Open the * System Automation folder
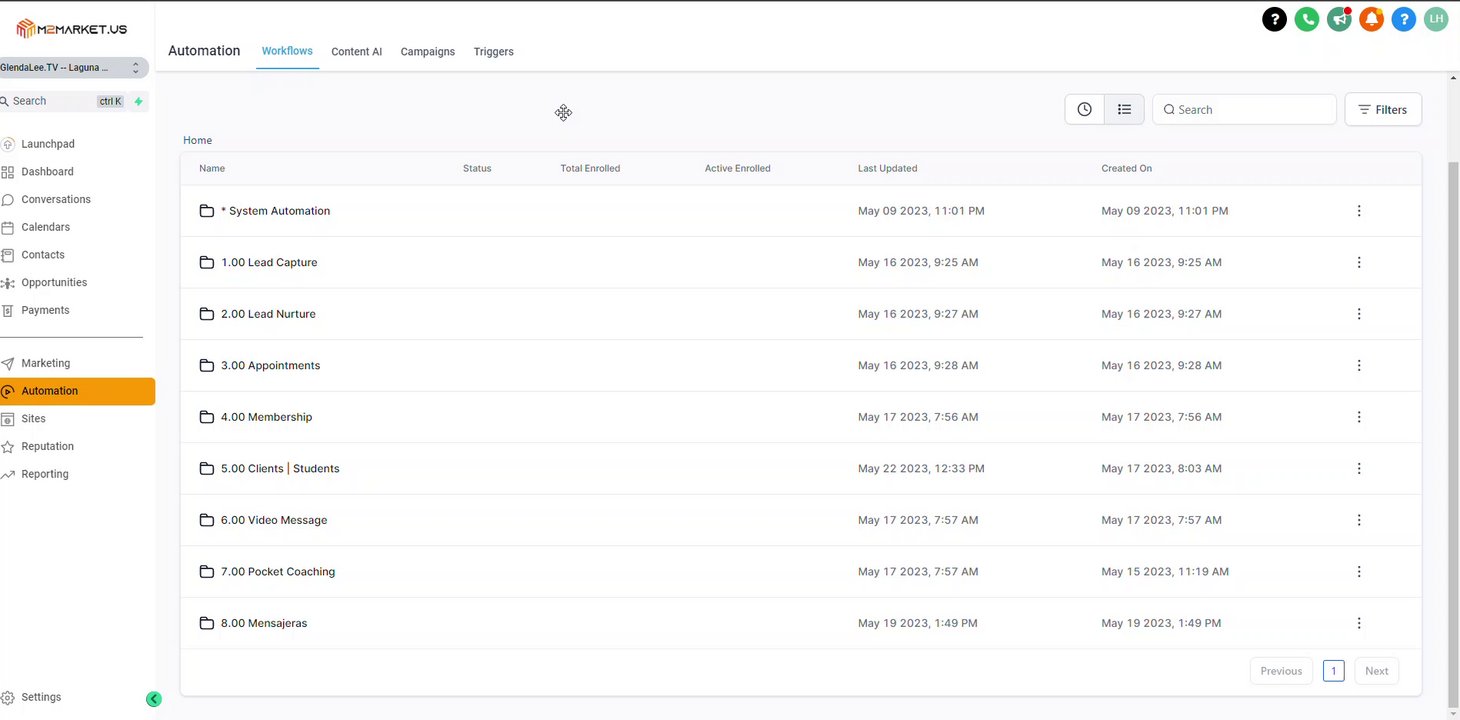This screenshot has width=1460, height=720. click(275, 211)
